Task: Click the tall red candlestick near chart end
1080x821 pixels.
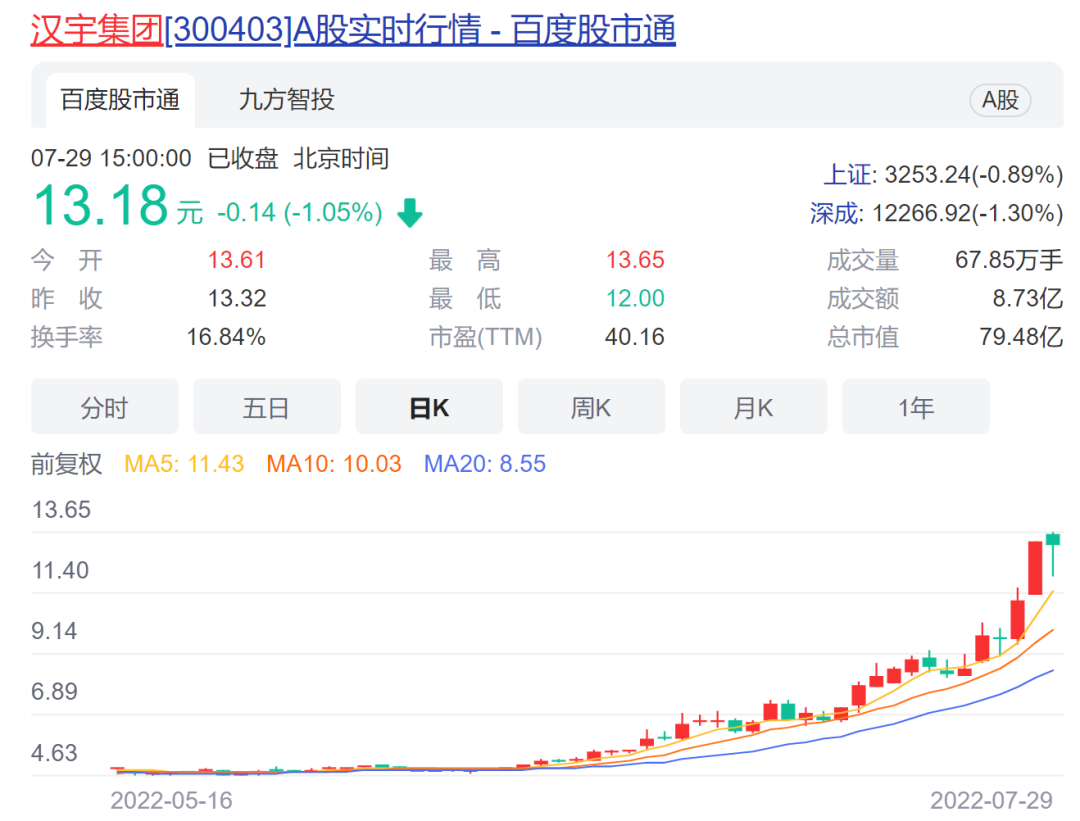Action: [x=1036, y=567]
